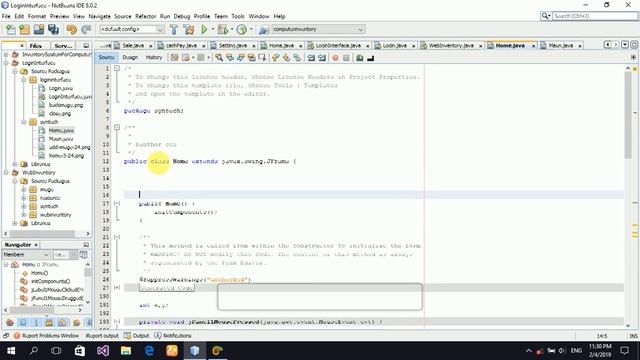The height and width of the screenshot is (360, 640).
Task: Expand the WebInventory Libraries node
Action: pyautogui.click(x=15, y=223)
